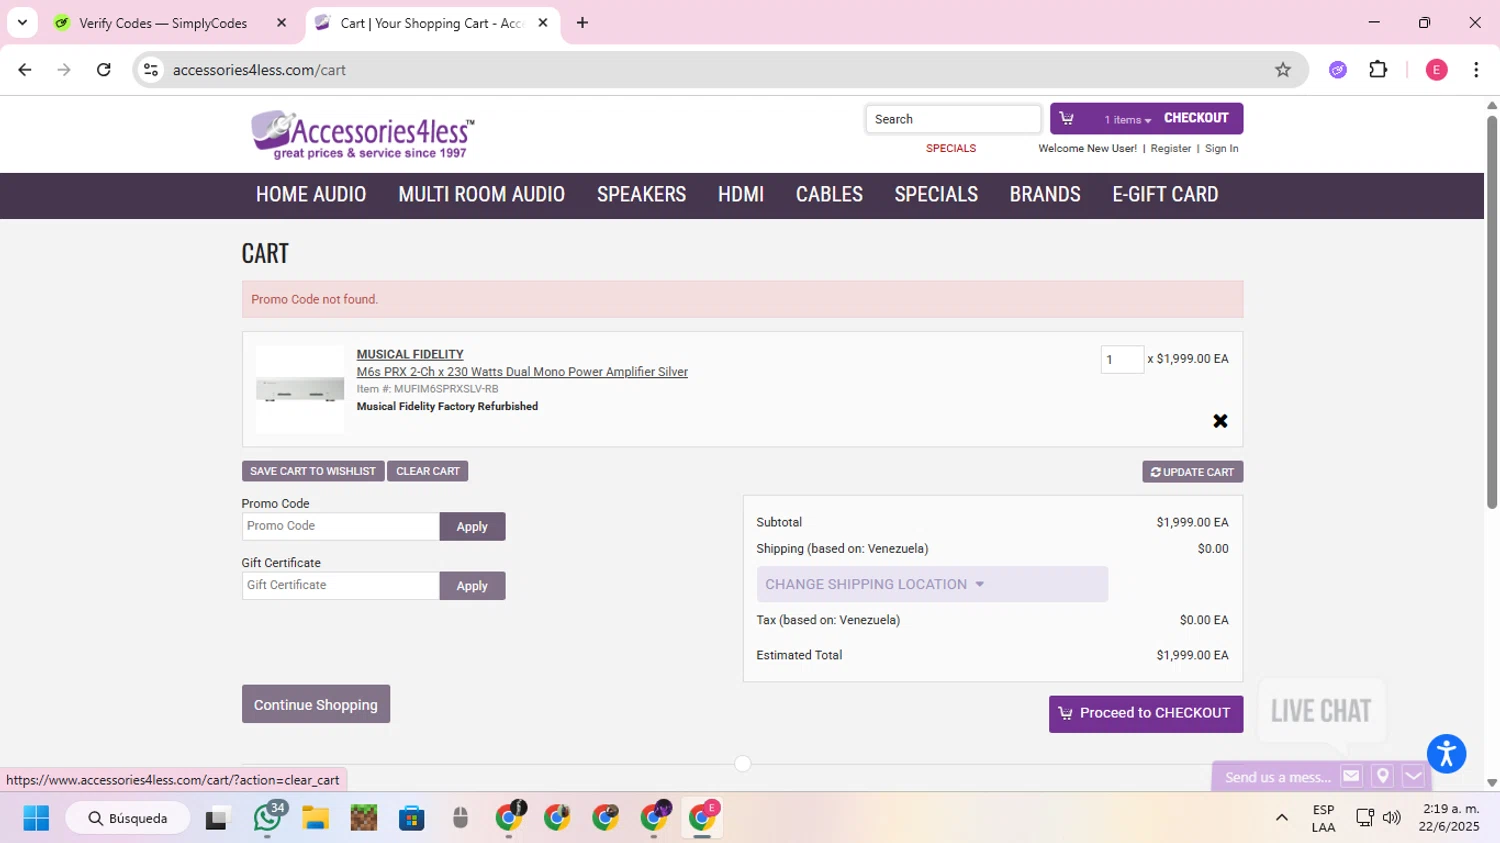Open the CABLES menu
Screen dimensions: 1500x843
(829, 194)
